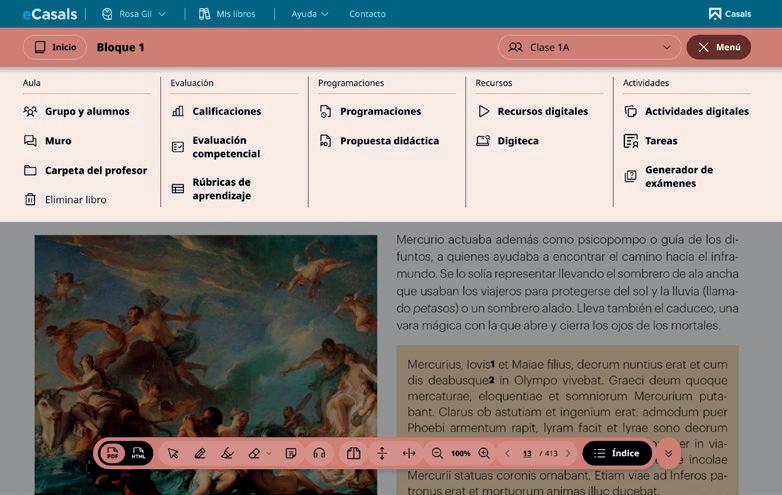Select the highlighter tool
The width and height of the screenshot is (782, 495).
227,453
